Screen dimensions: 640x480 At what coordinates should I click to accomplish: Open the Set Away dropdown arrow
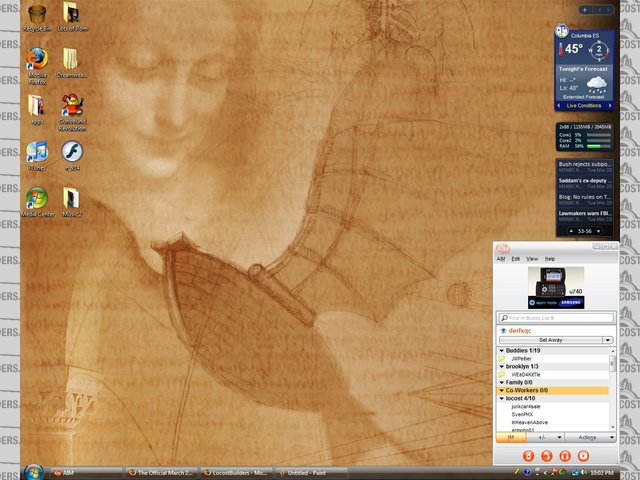(607, 340)
